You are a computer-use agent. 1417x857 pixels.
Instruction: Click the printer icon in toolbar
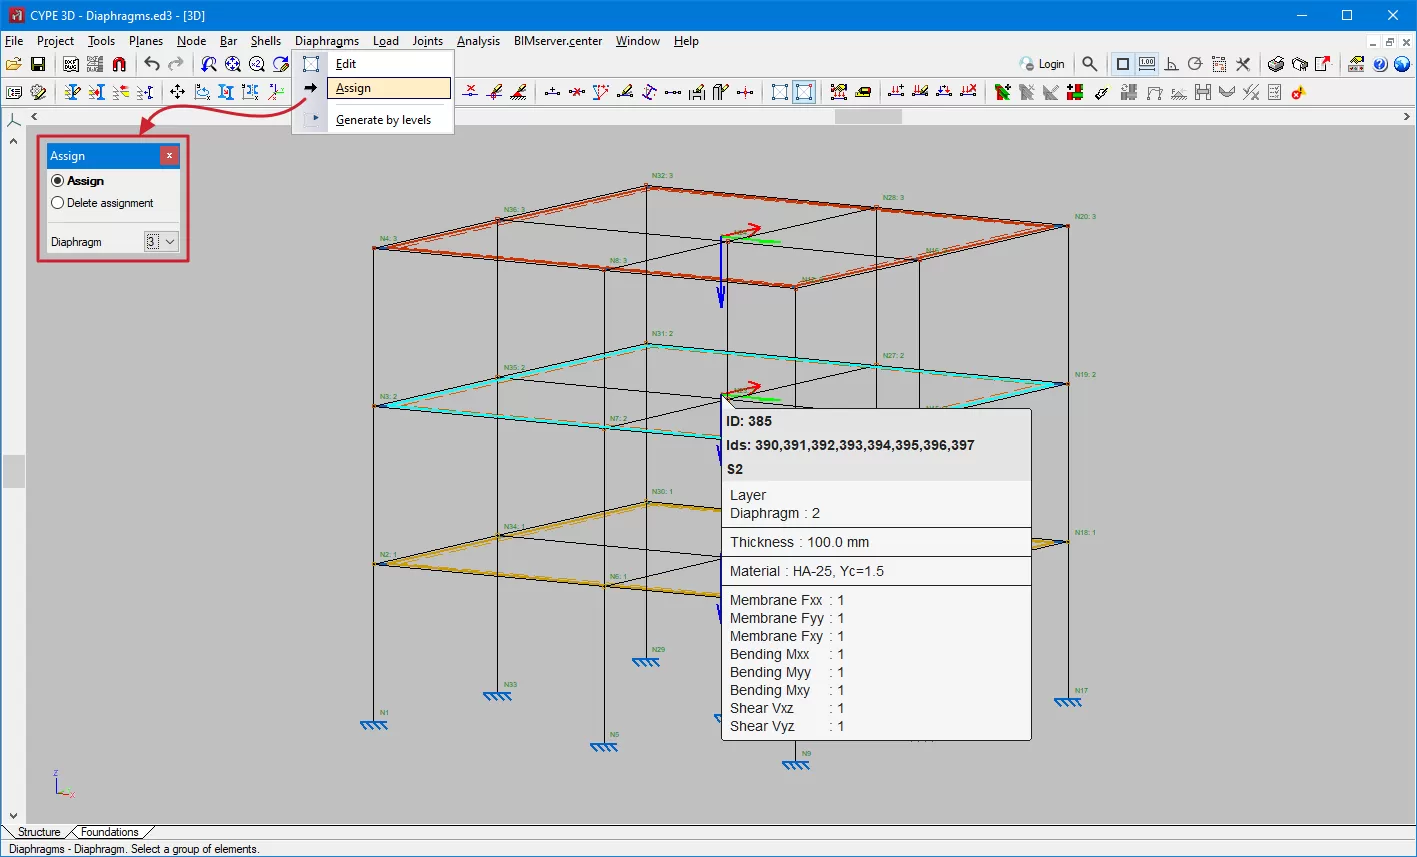pyautogui.click(x=1276, y=64)
